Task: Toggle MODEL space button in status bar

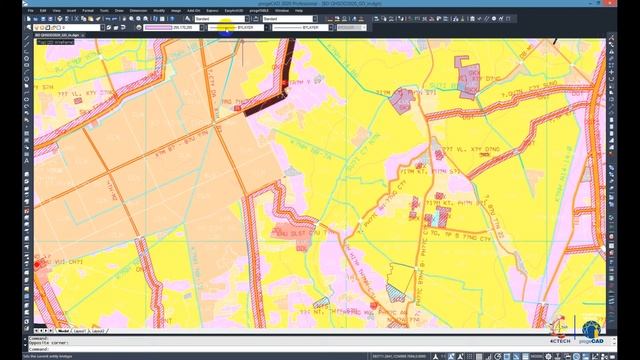Action: pos(536,356)
